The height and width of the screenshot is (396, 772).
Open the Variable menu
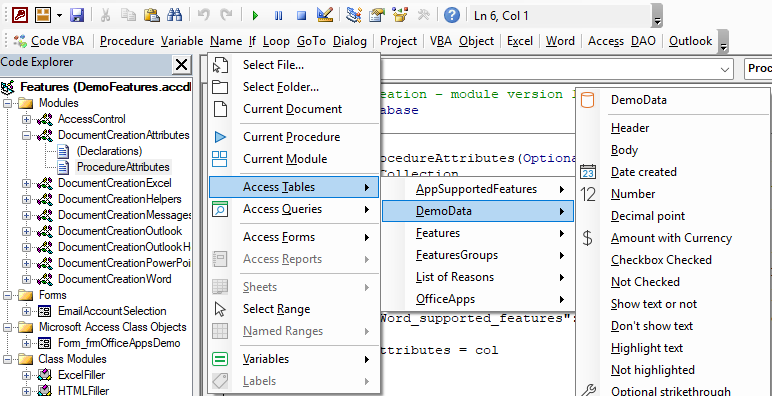coord(182,41)
